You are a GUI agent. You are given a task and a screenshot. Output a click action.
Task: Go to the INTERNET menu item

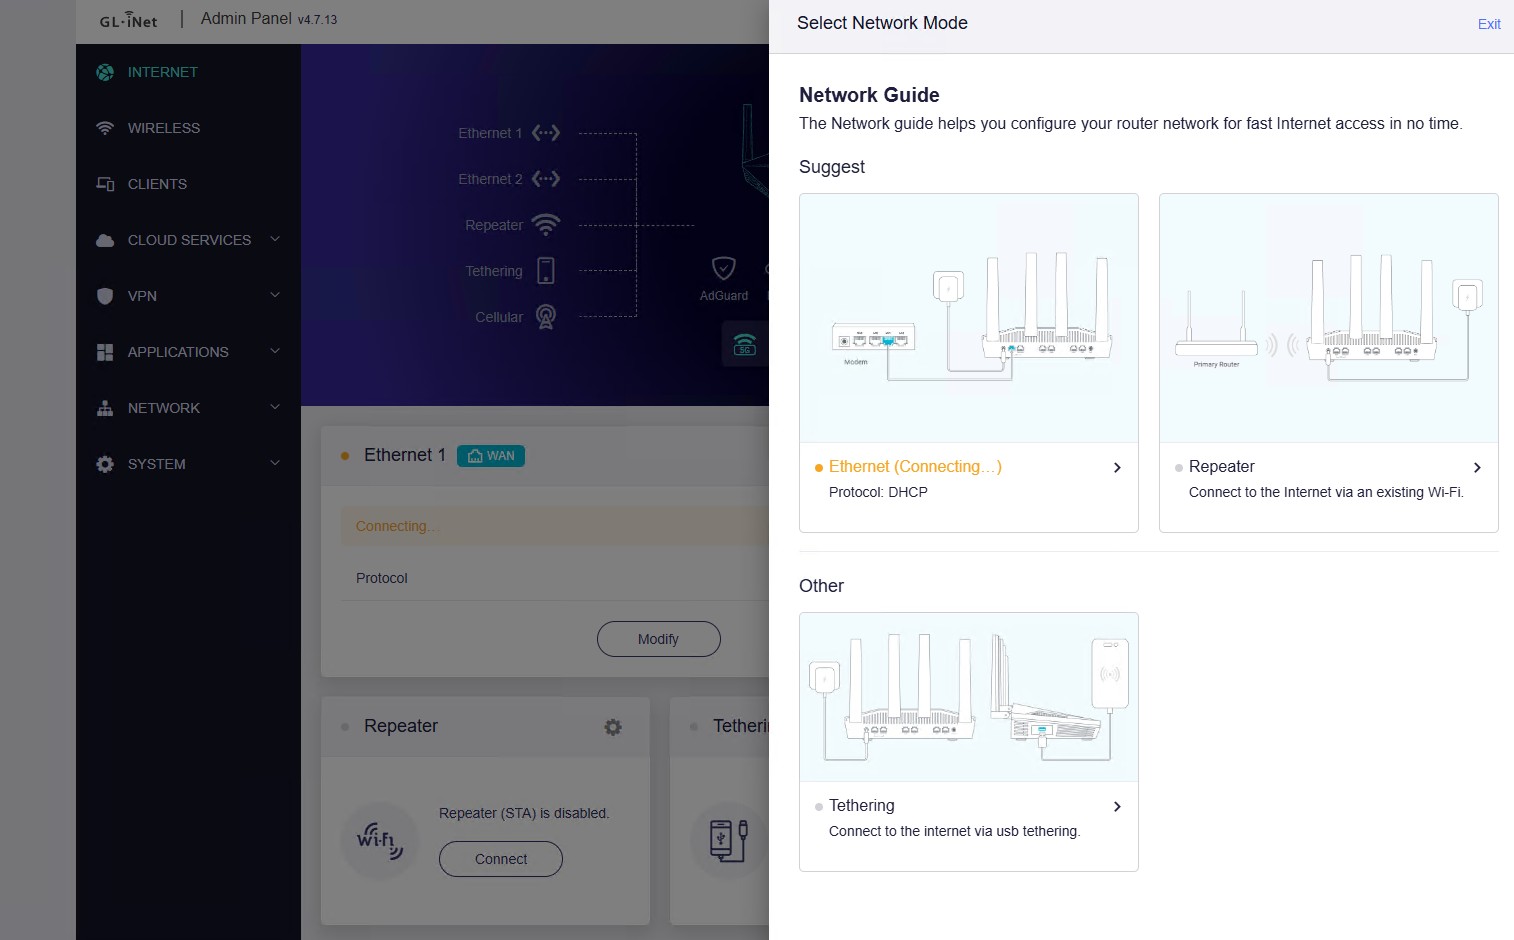pyautogui.click(x=163, y=72)
